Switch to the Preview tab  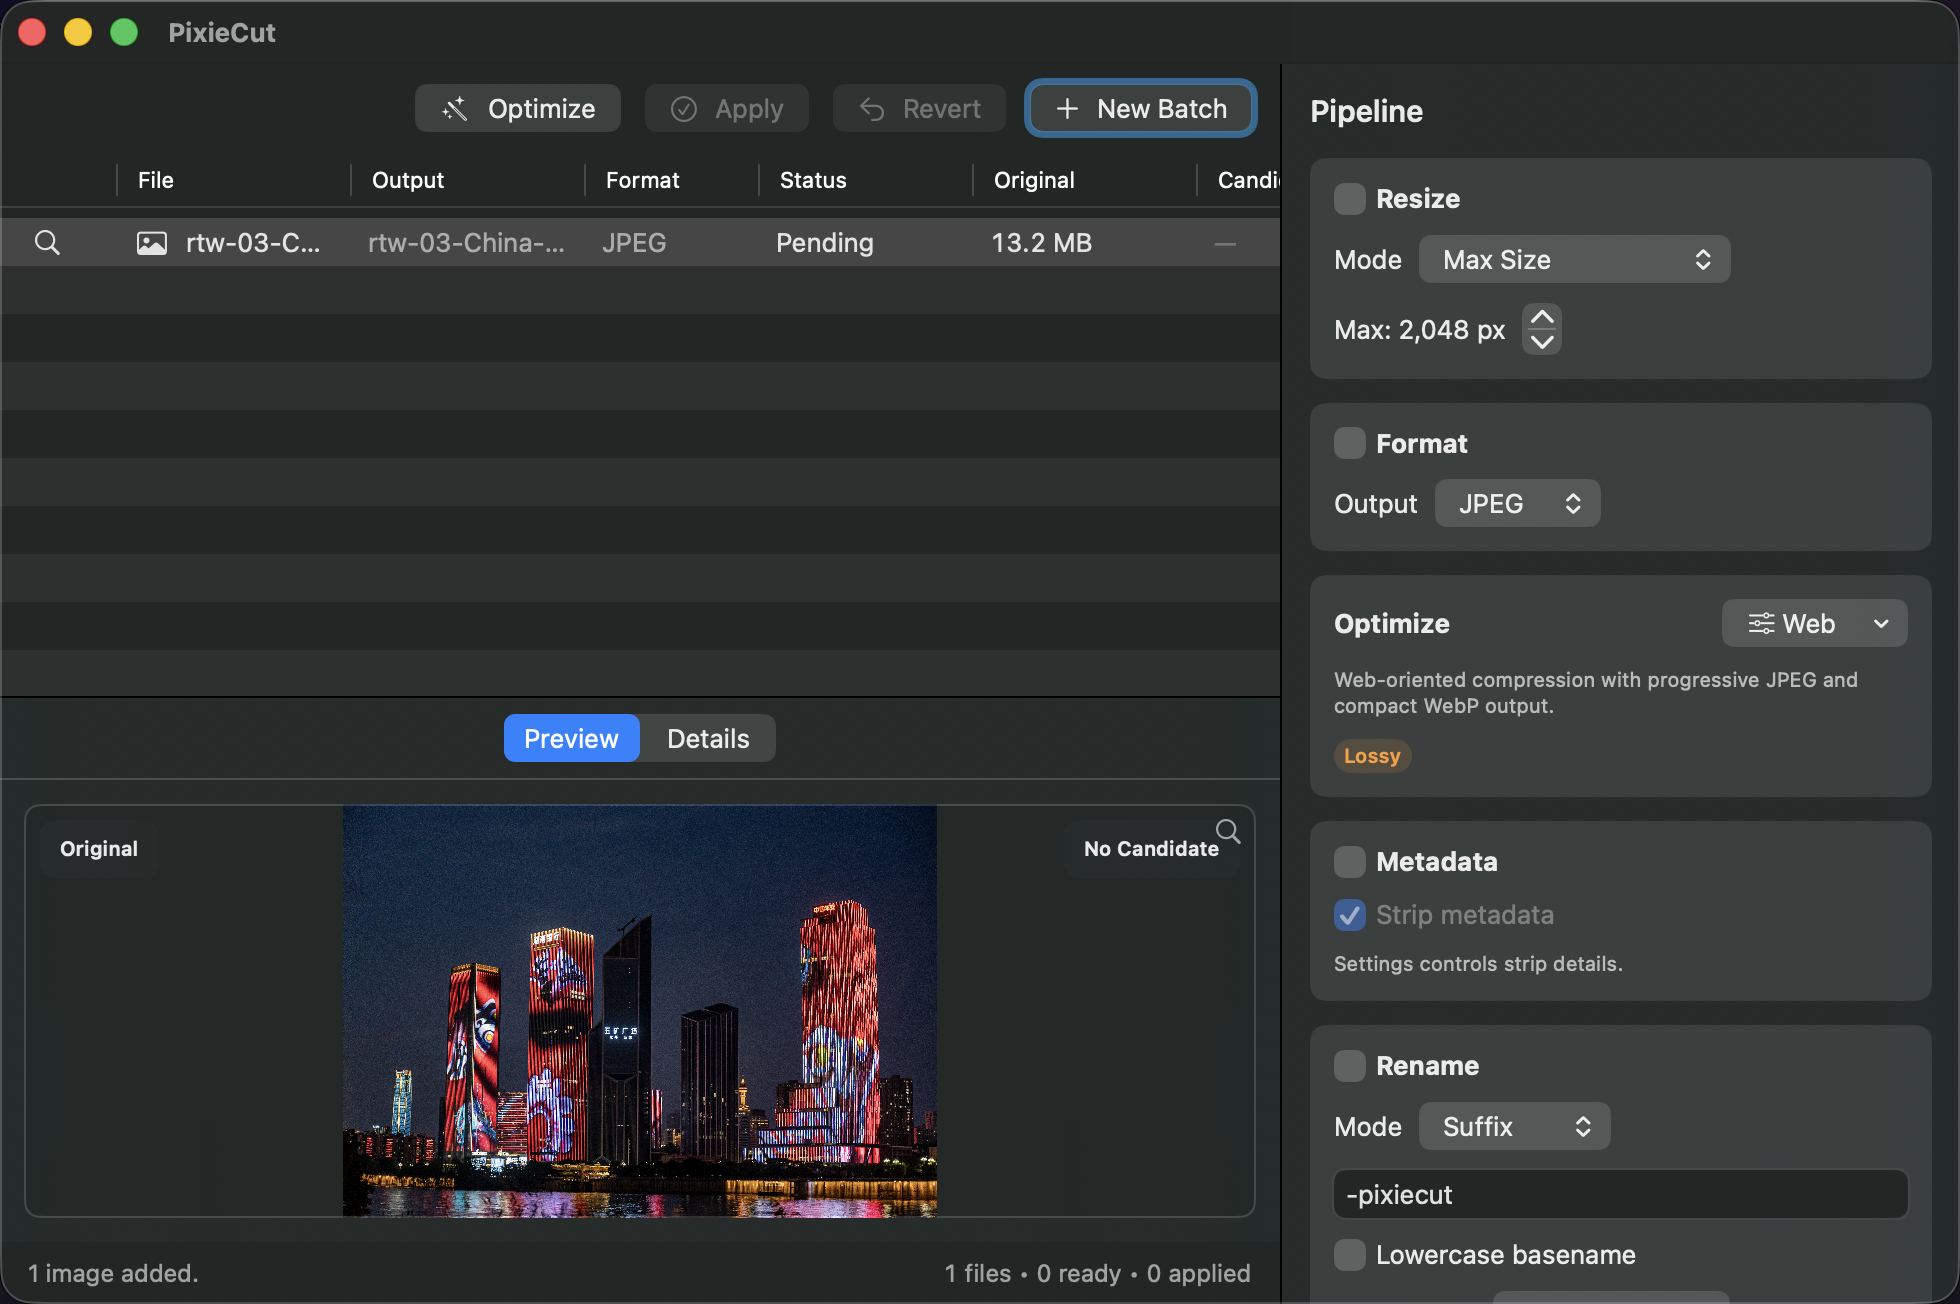[572, 739]
